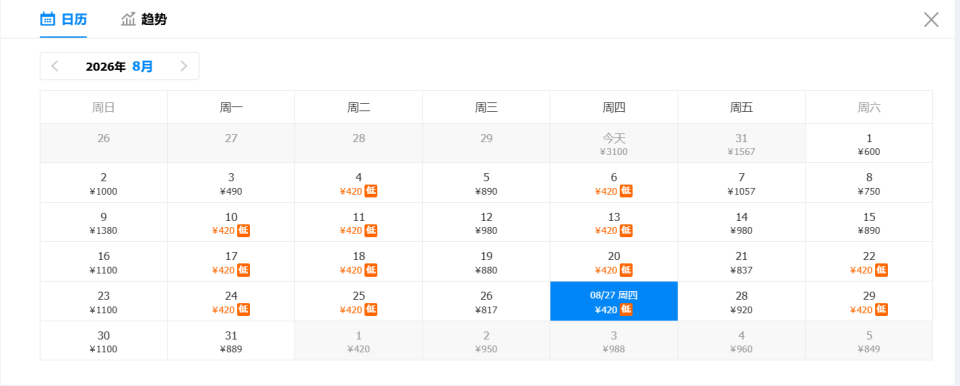Select July 31 priced ¥1567
The height and width of the screenshot is (386, 960).
741,143
